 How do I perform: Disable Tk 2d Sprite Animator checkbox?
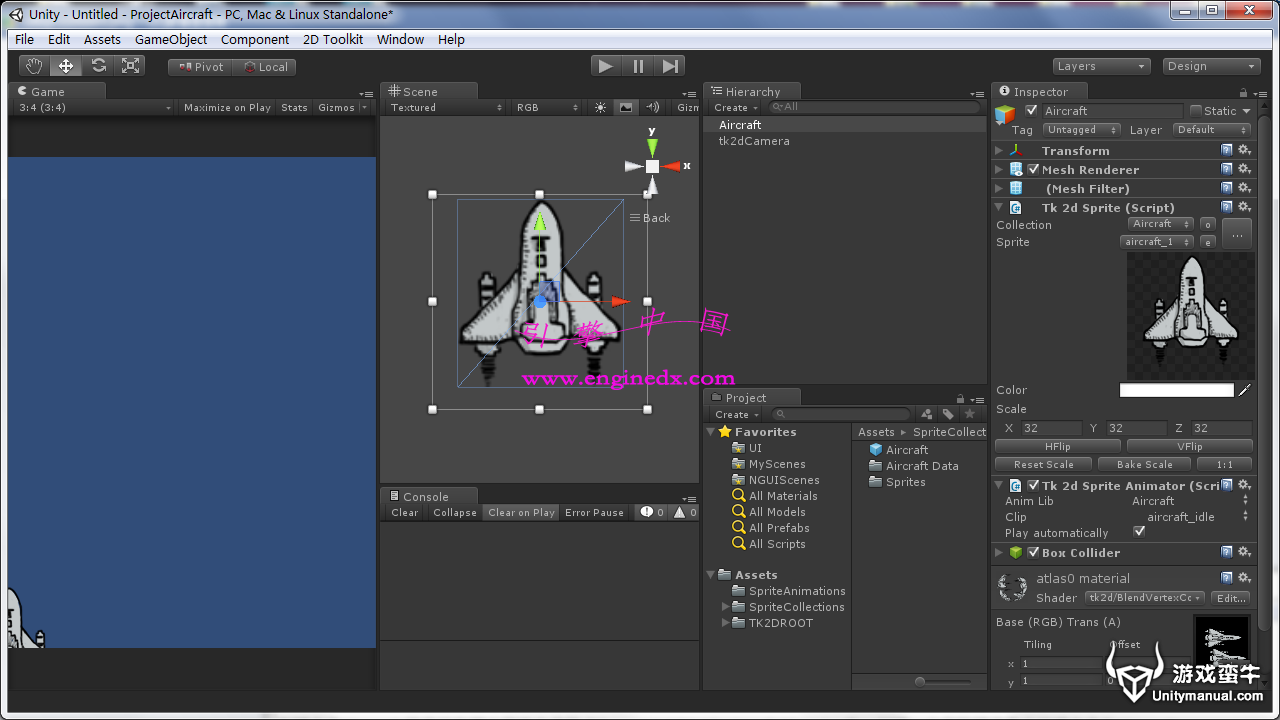coord(1033,485)
